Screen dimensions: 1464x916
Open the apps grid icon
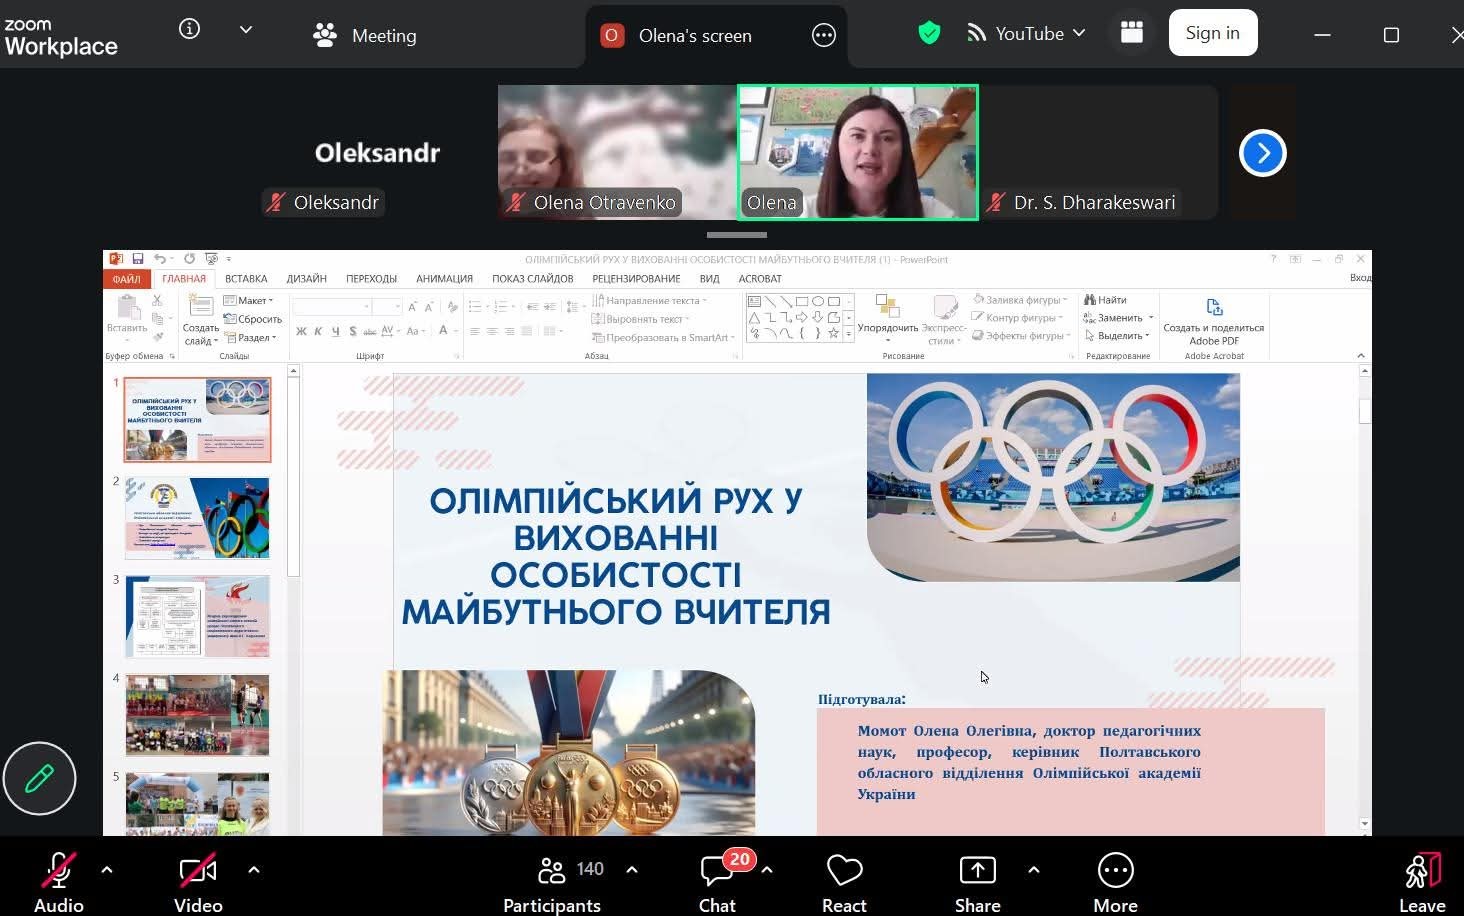(x=1131, y=33)
